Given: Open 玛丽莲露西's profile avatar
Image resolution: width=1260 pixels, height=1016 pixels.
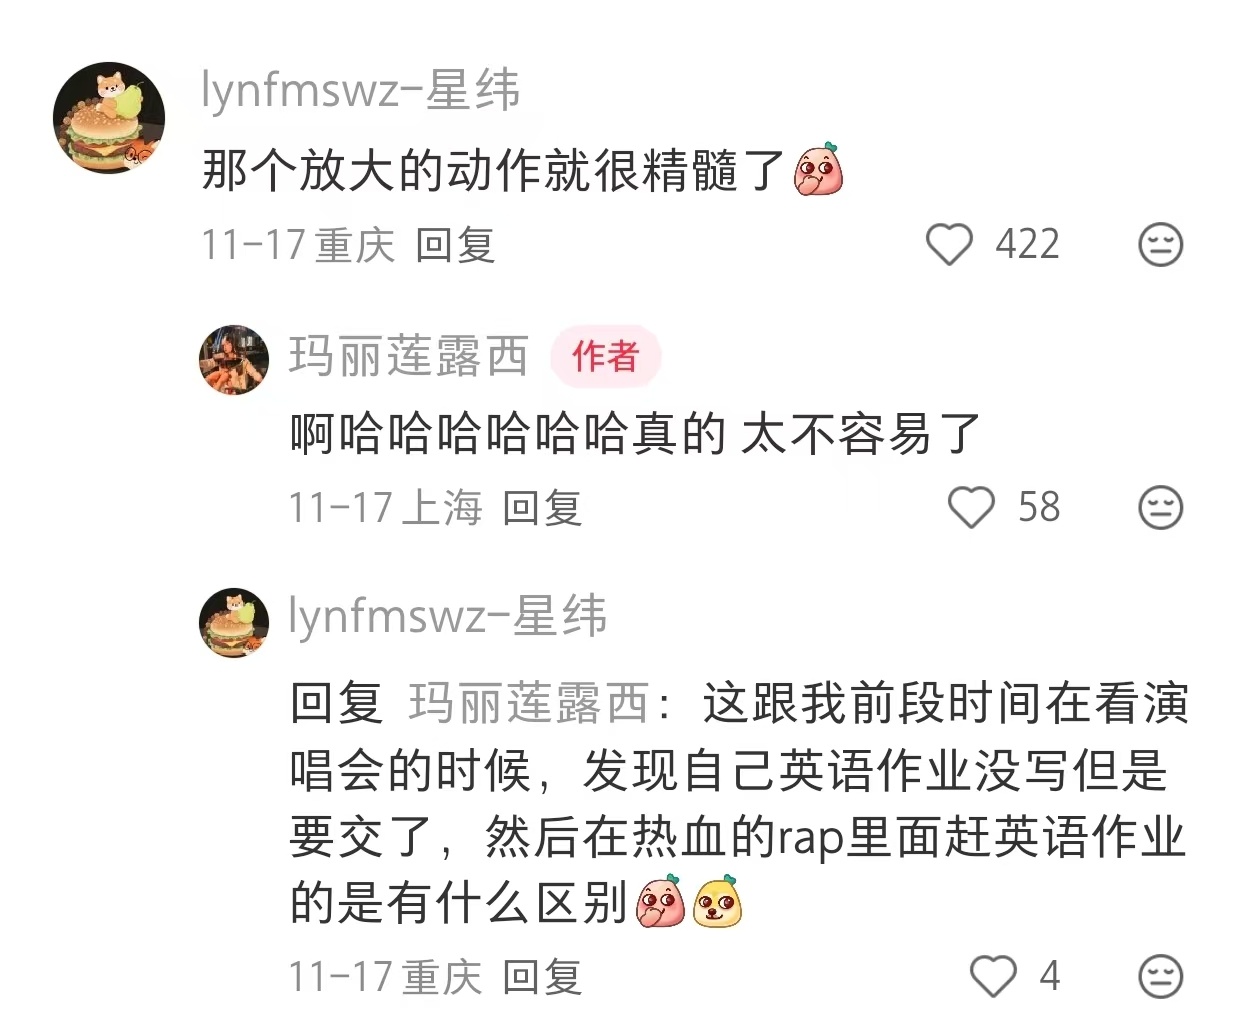Looking at the screenshot, I should point(234,360).
